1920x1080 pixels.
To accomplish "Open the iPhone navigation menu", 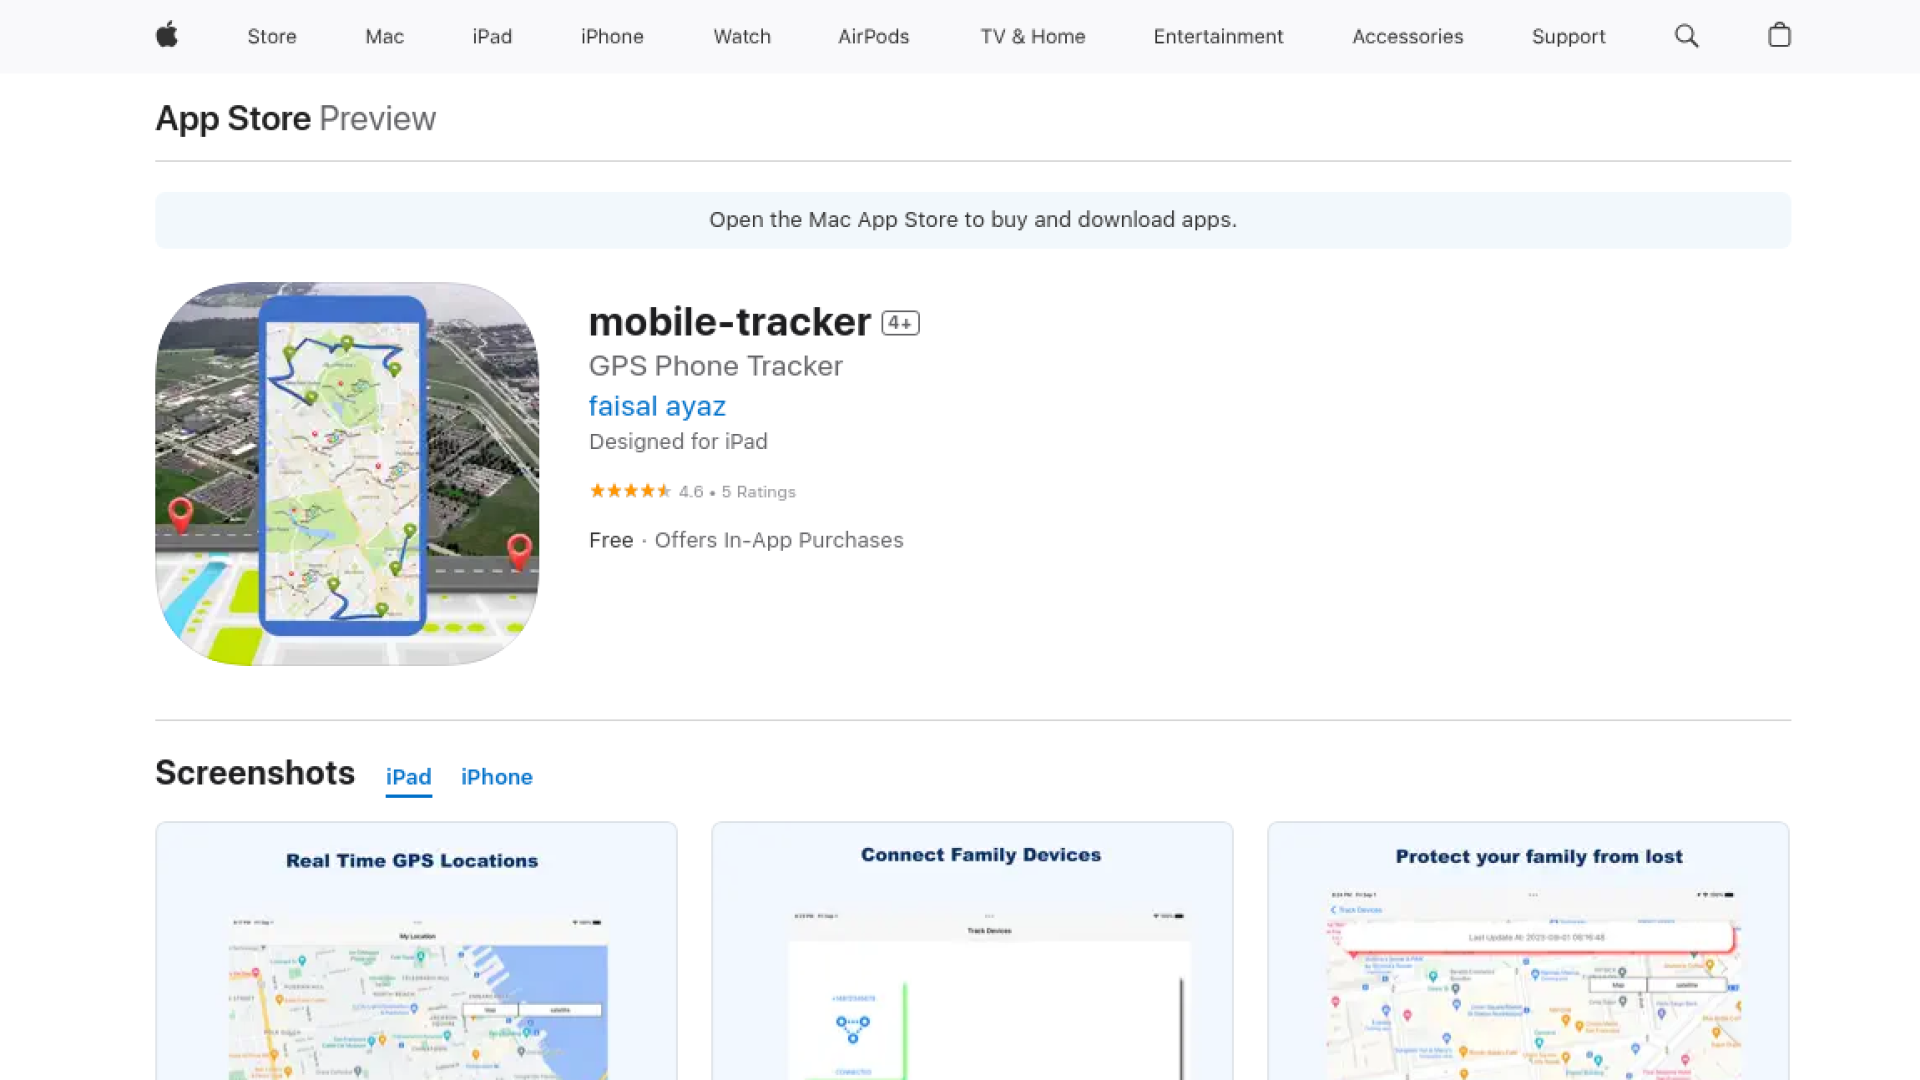I will [612, 36].
